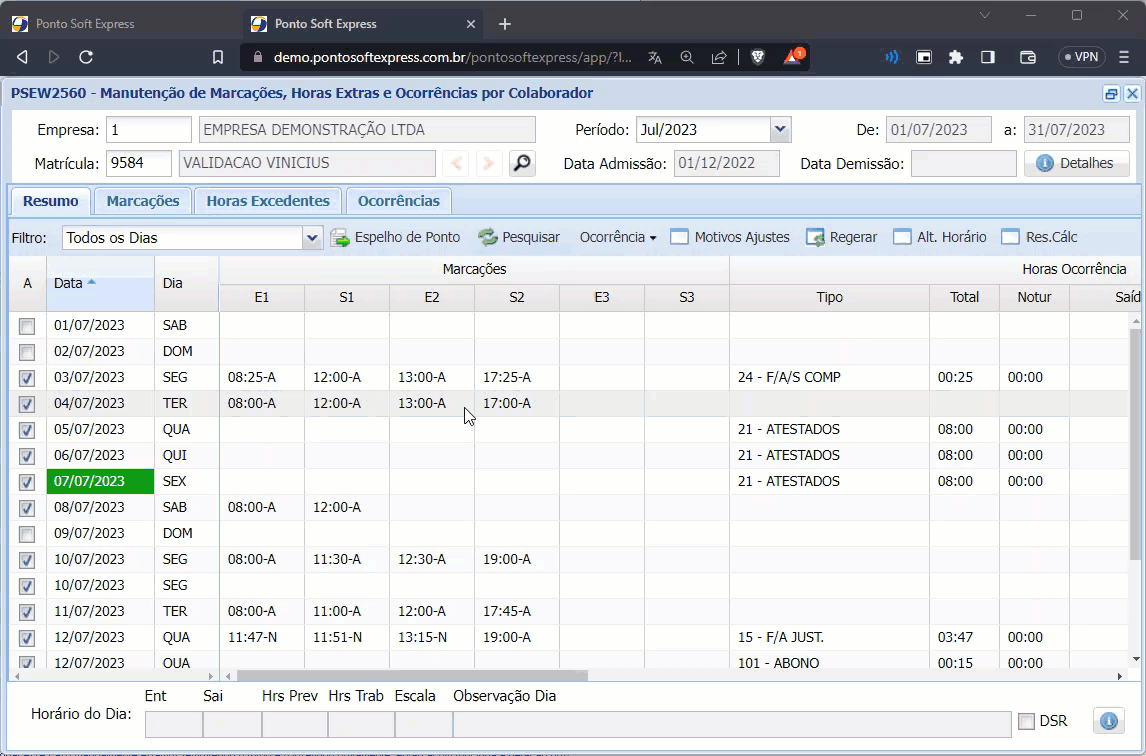Click the info icon next to DSR
Viewport: 1146px width, 756px height.
click(x=1107, y=720)
